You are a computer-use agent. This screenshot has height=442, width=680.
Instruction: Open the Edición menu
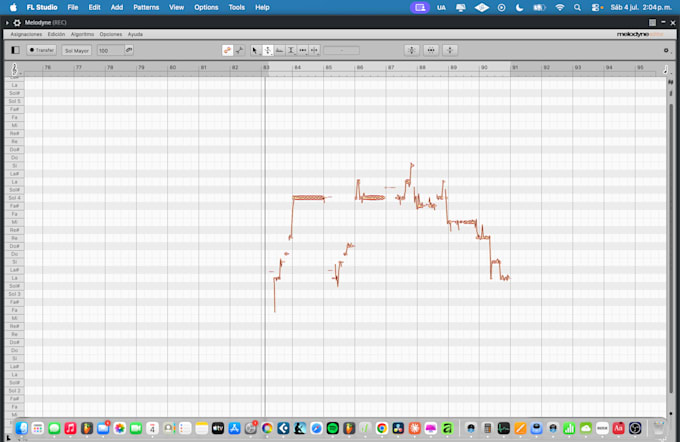pos(56,34)
